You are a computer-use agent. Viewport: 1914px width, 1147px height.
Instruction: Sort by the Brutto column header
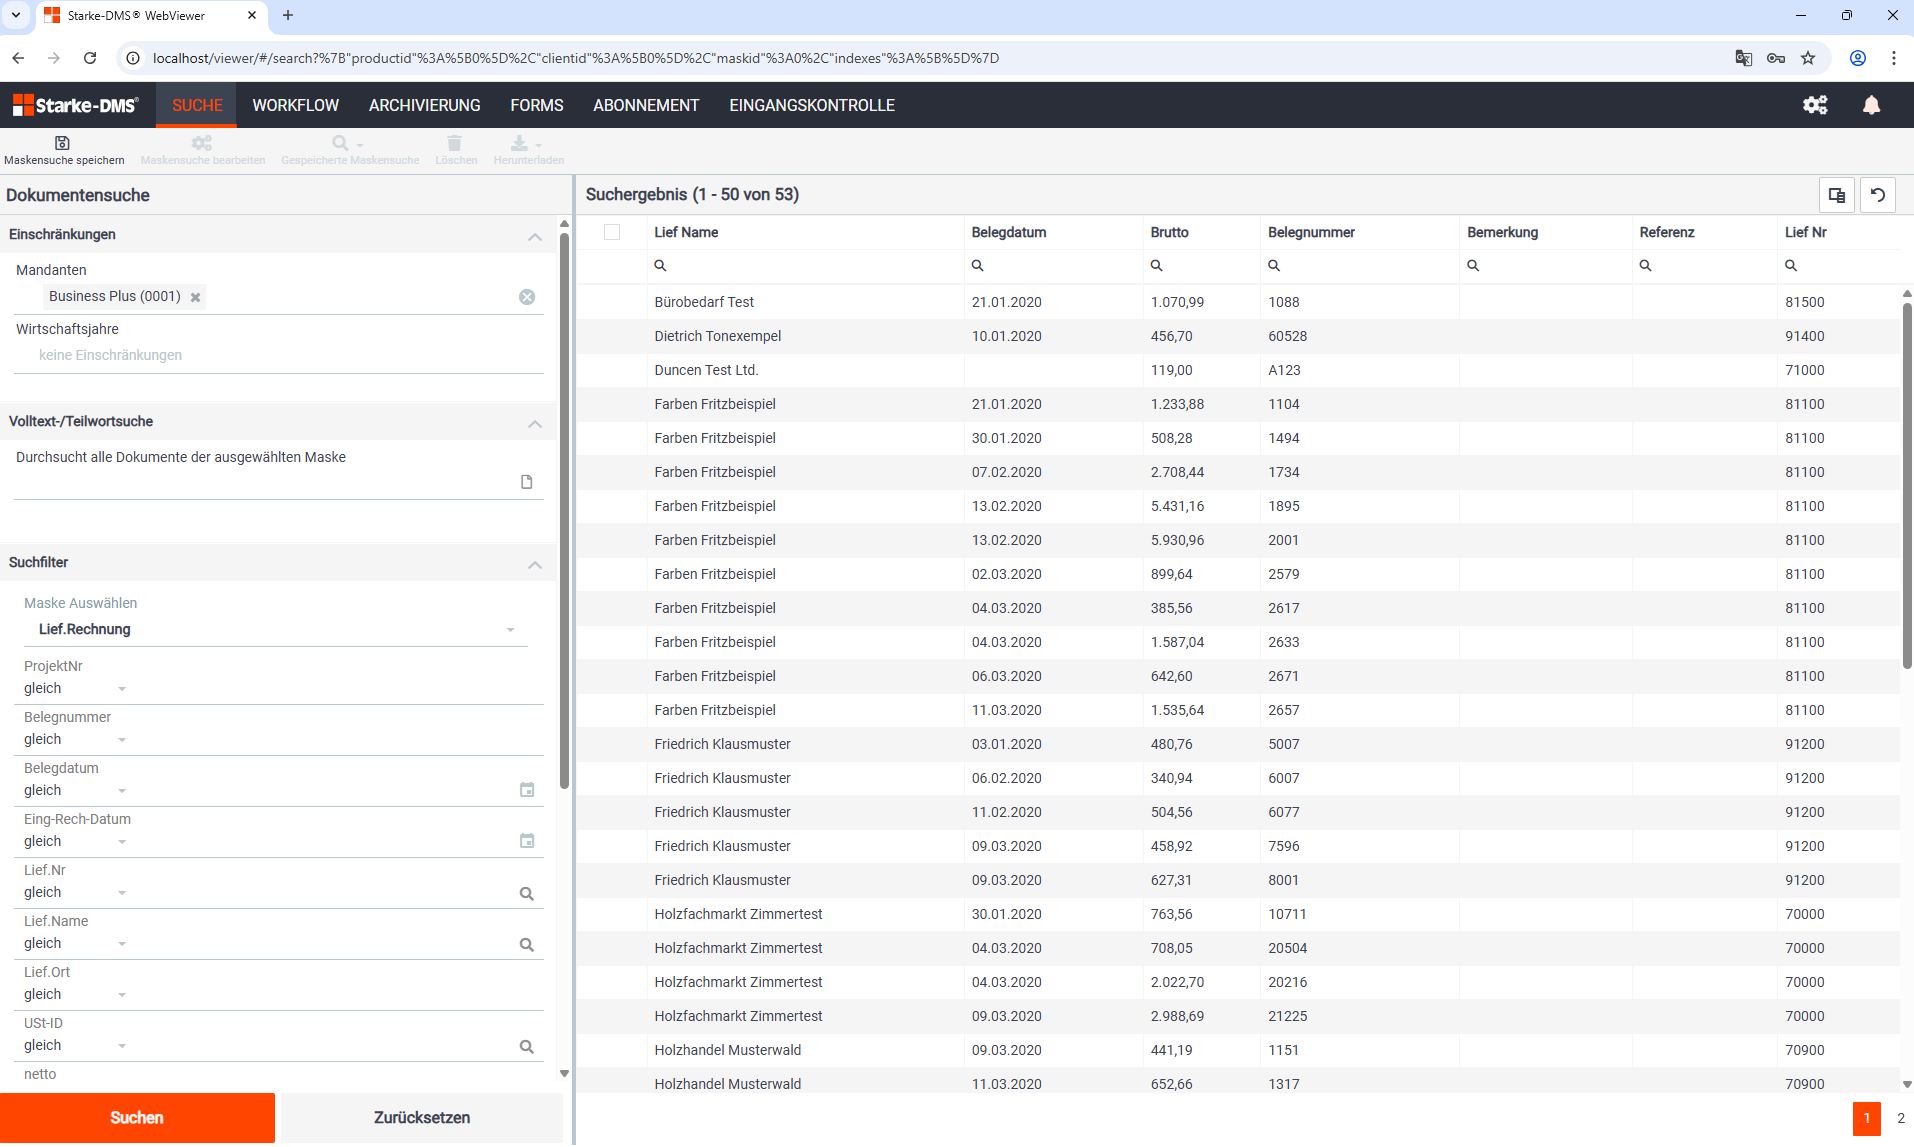(x=1169, y=232)
